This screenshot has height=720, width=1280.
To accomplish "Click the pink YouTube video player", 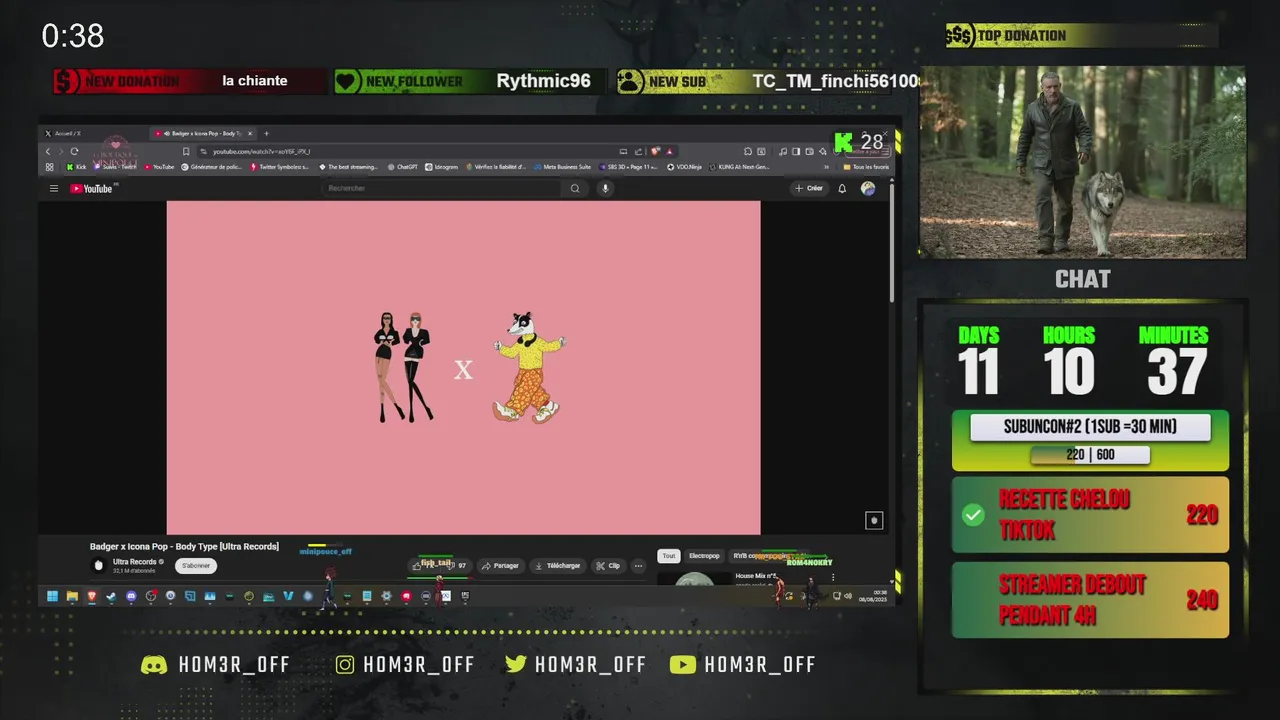I will tap(463, 367).
